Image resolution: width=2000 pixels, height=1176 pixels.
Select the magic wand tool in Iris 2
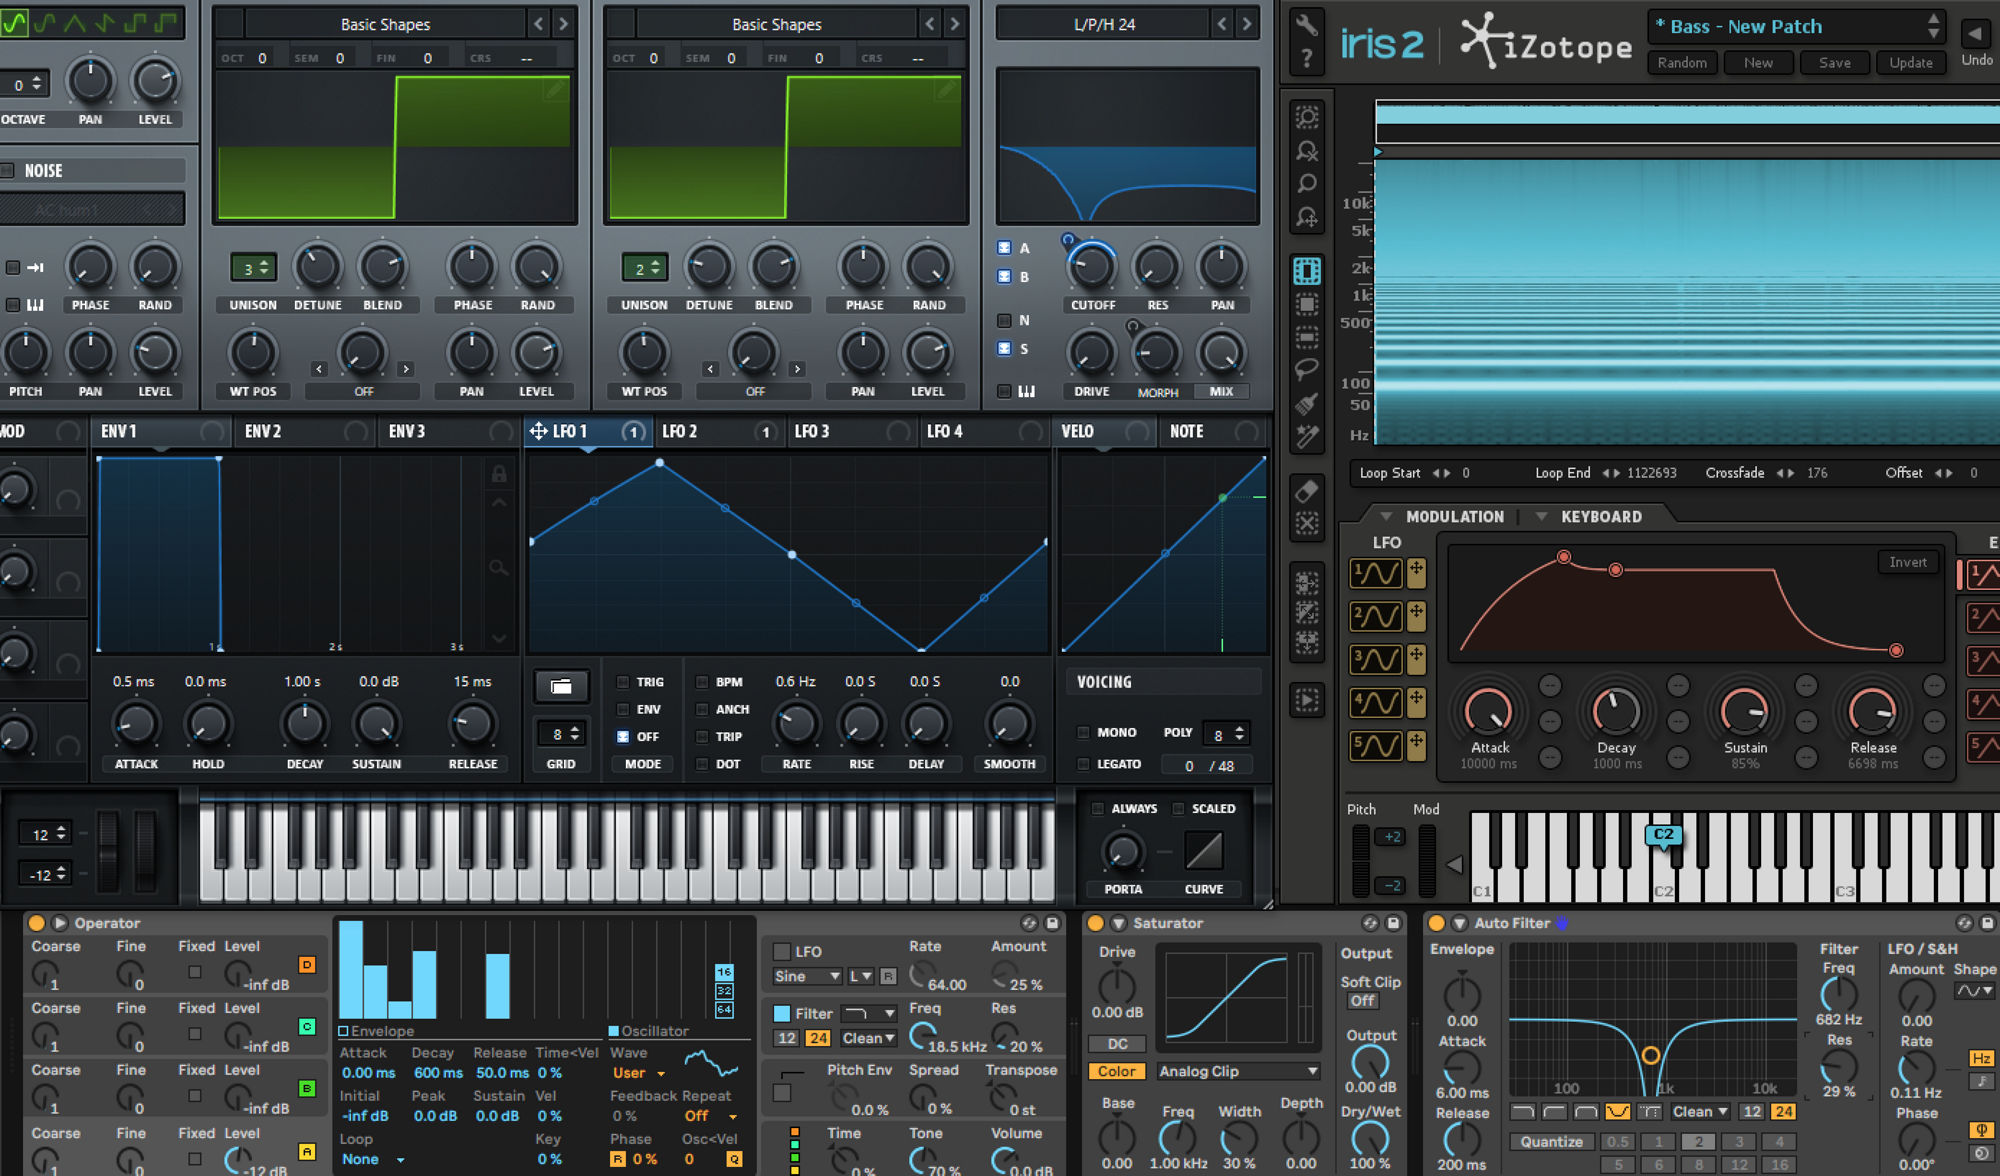tap(1306, 432)
